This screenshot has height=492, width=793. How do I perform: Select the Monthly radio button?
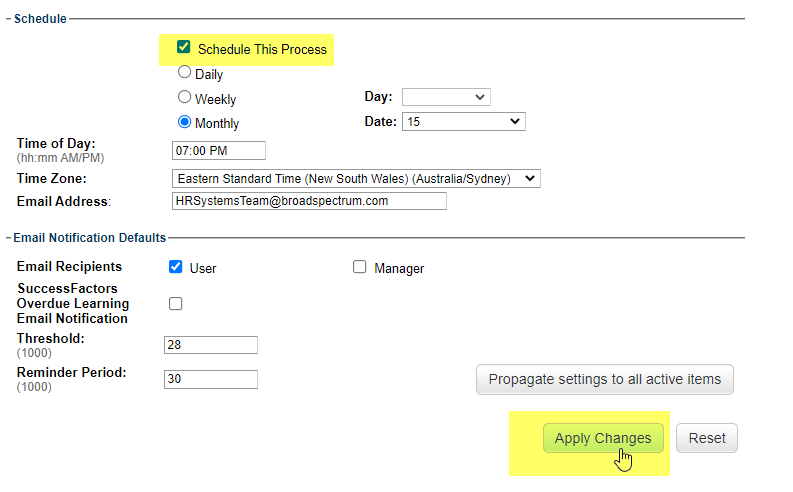(184, 122)
